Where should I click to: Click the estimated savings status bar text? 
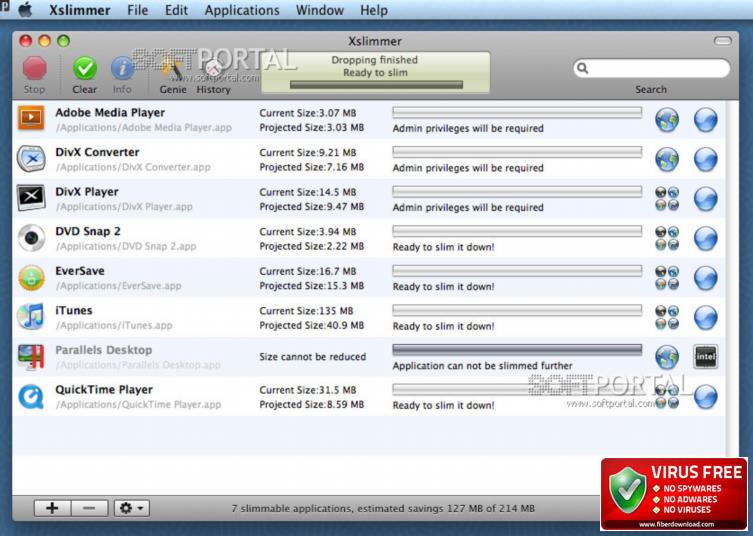pyautogui.click(x=383, y=508)
